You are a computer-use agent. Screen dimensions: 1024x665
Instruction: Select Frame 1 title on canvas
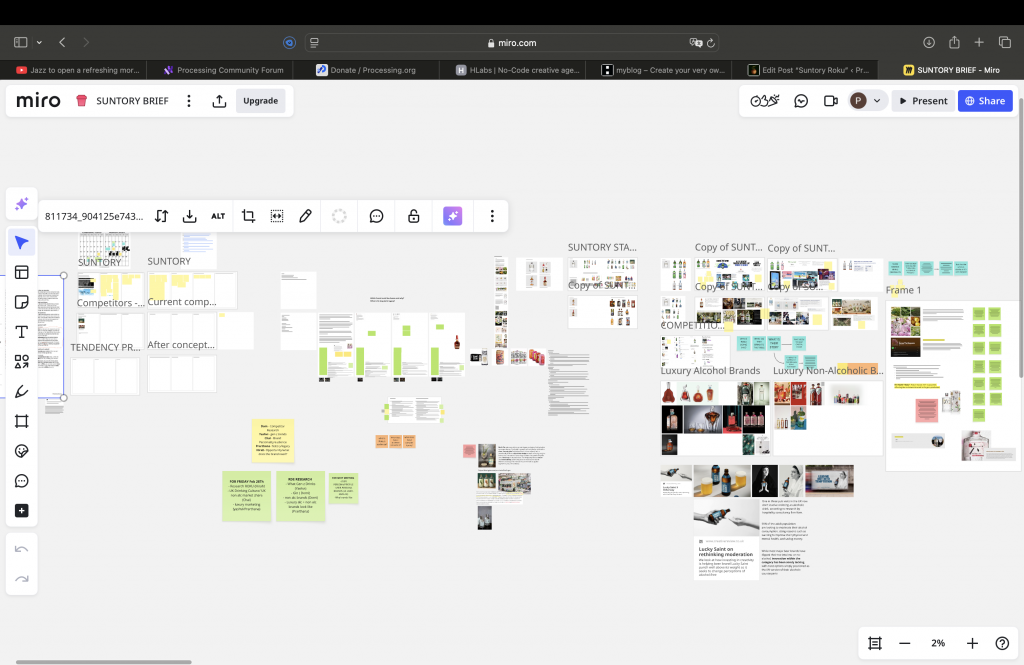click(x=903, y=290)
